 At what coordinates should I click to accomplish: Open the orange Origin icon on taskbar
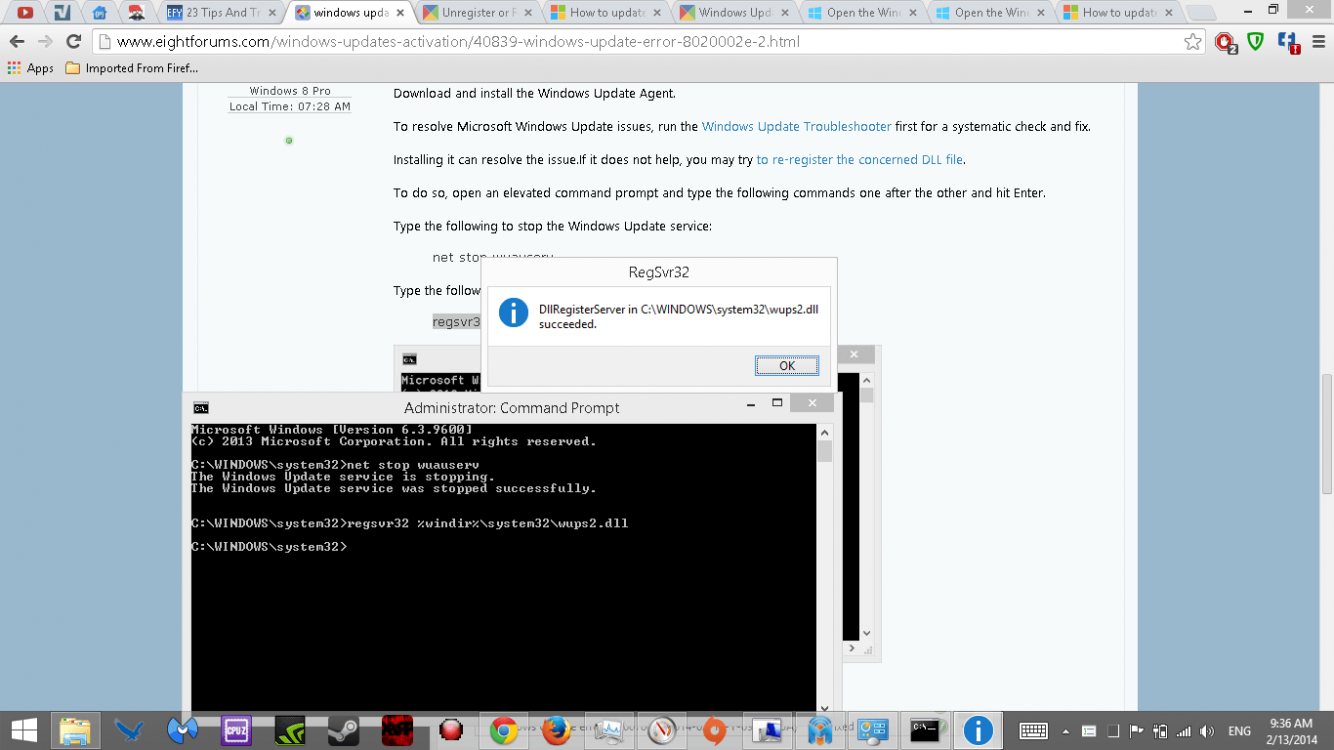715,731
